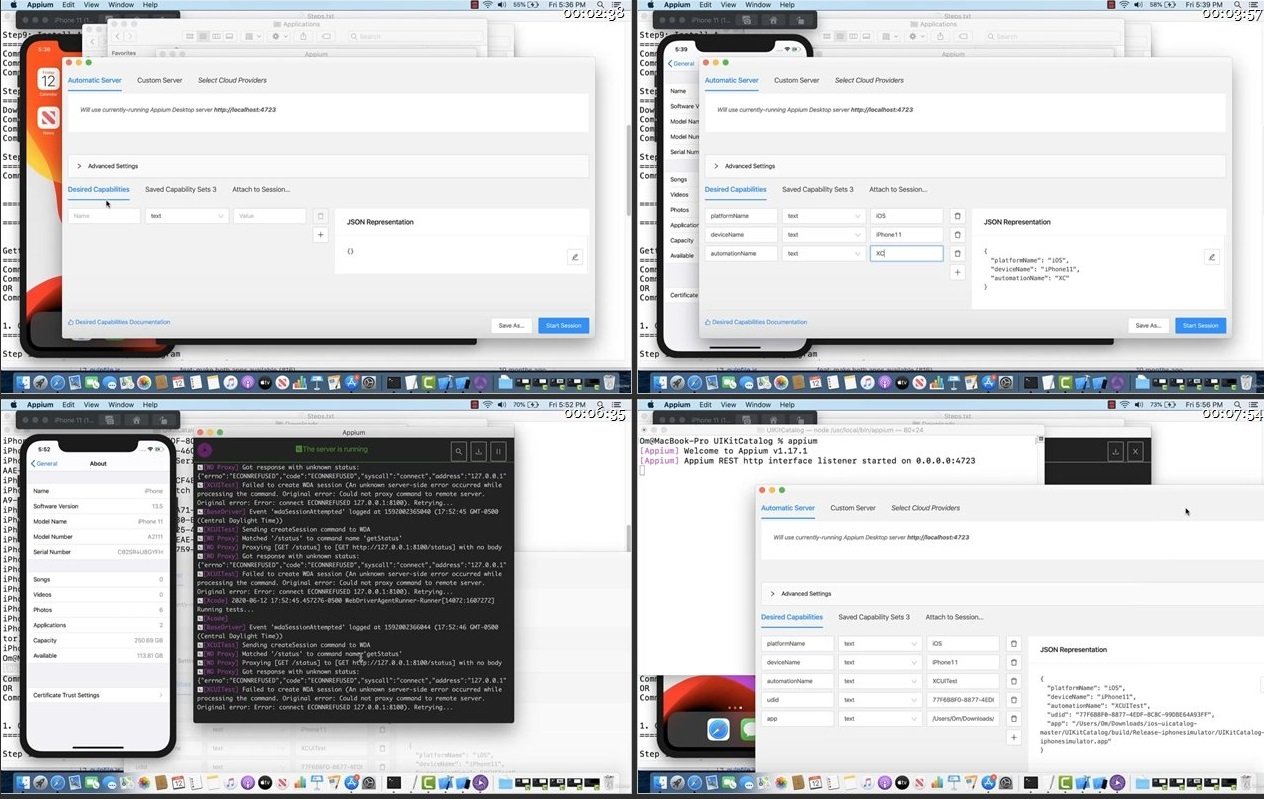Click Start Session in 5:36 PM screenshot
This screenshot has width=1264, height=799.
(564, 325)
